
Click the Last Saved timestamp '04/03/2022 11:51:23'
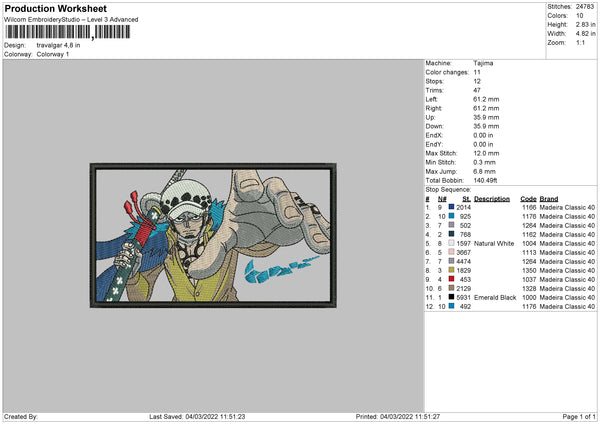(215, 416)
